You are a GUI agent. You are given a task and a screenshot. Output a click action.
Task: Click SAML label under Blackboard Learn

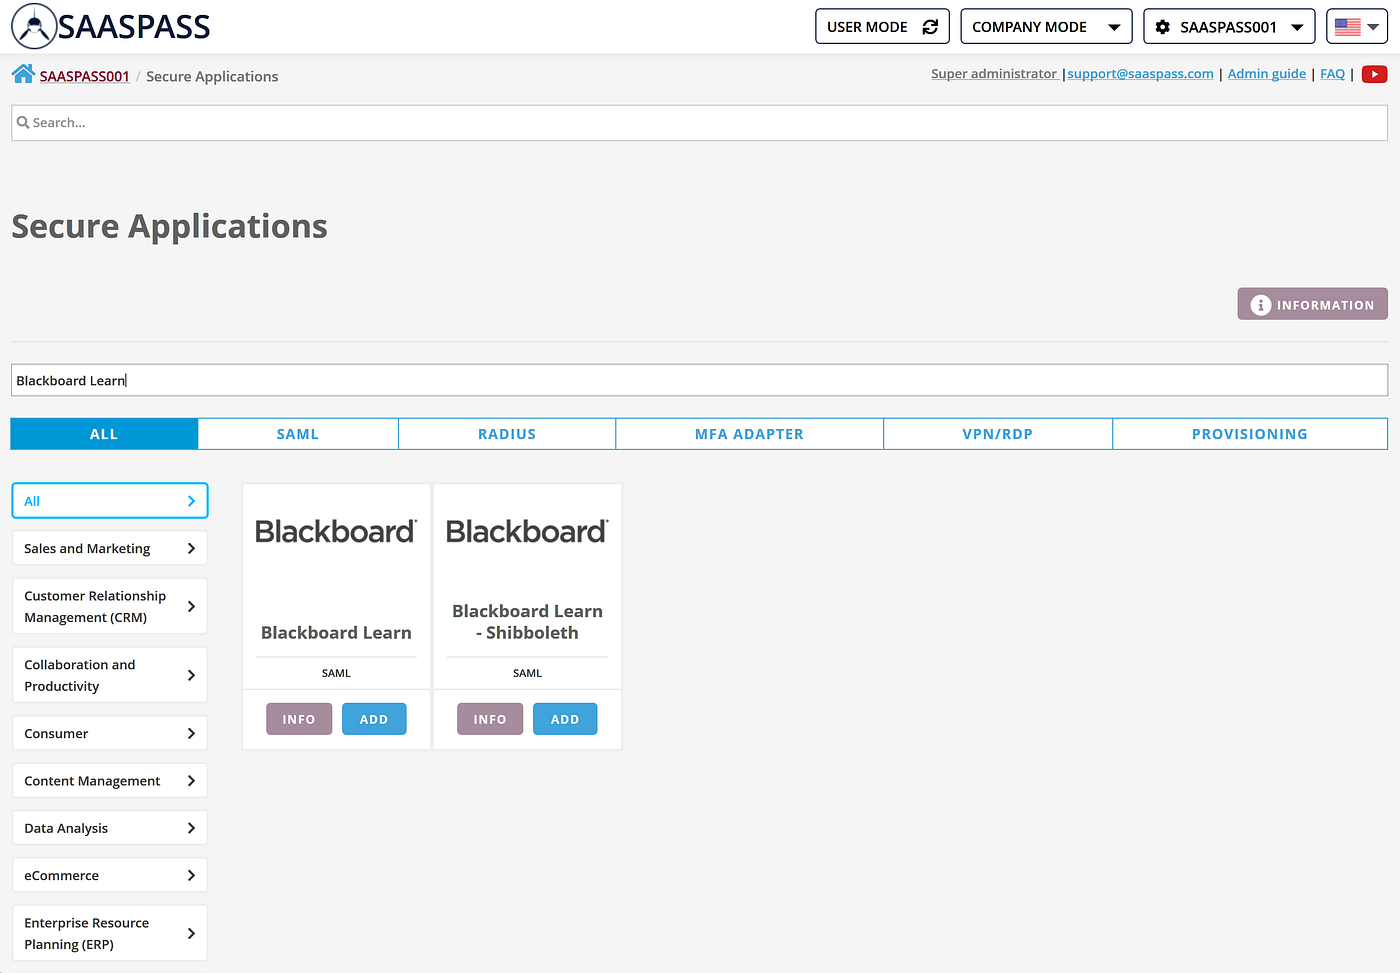[336, 673]
